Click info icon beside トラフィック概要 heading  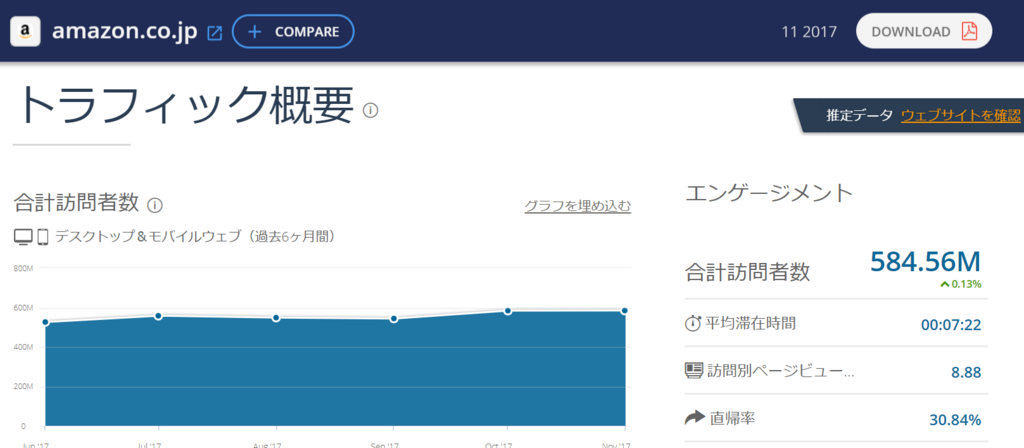click(370, 110)
